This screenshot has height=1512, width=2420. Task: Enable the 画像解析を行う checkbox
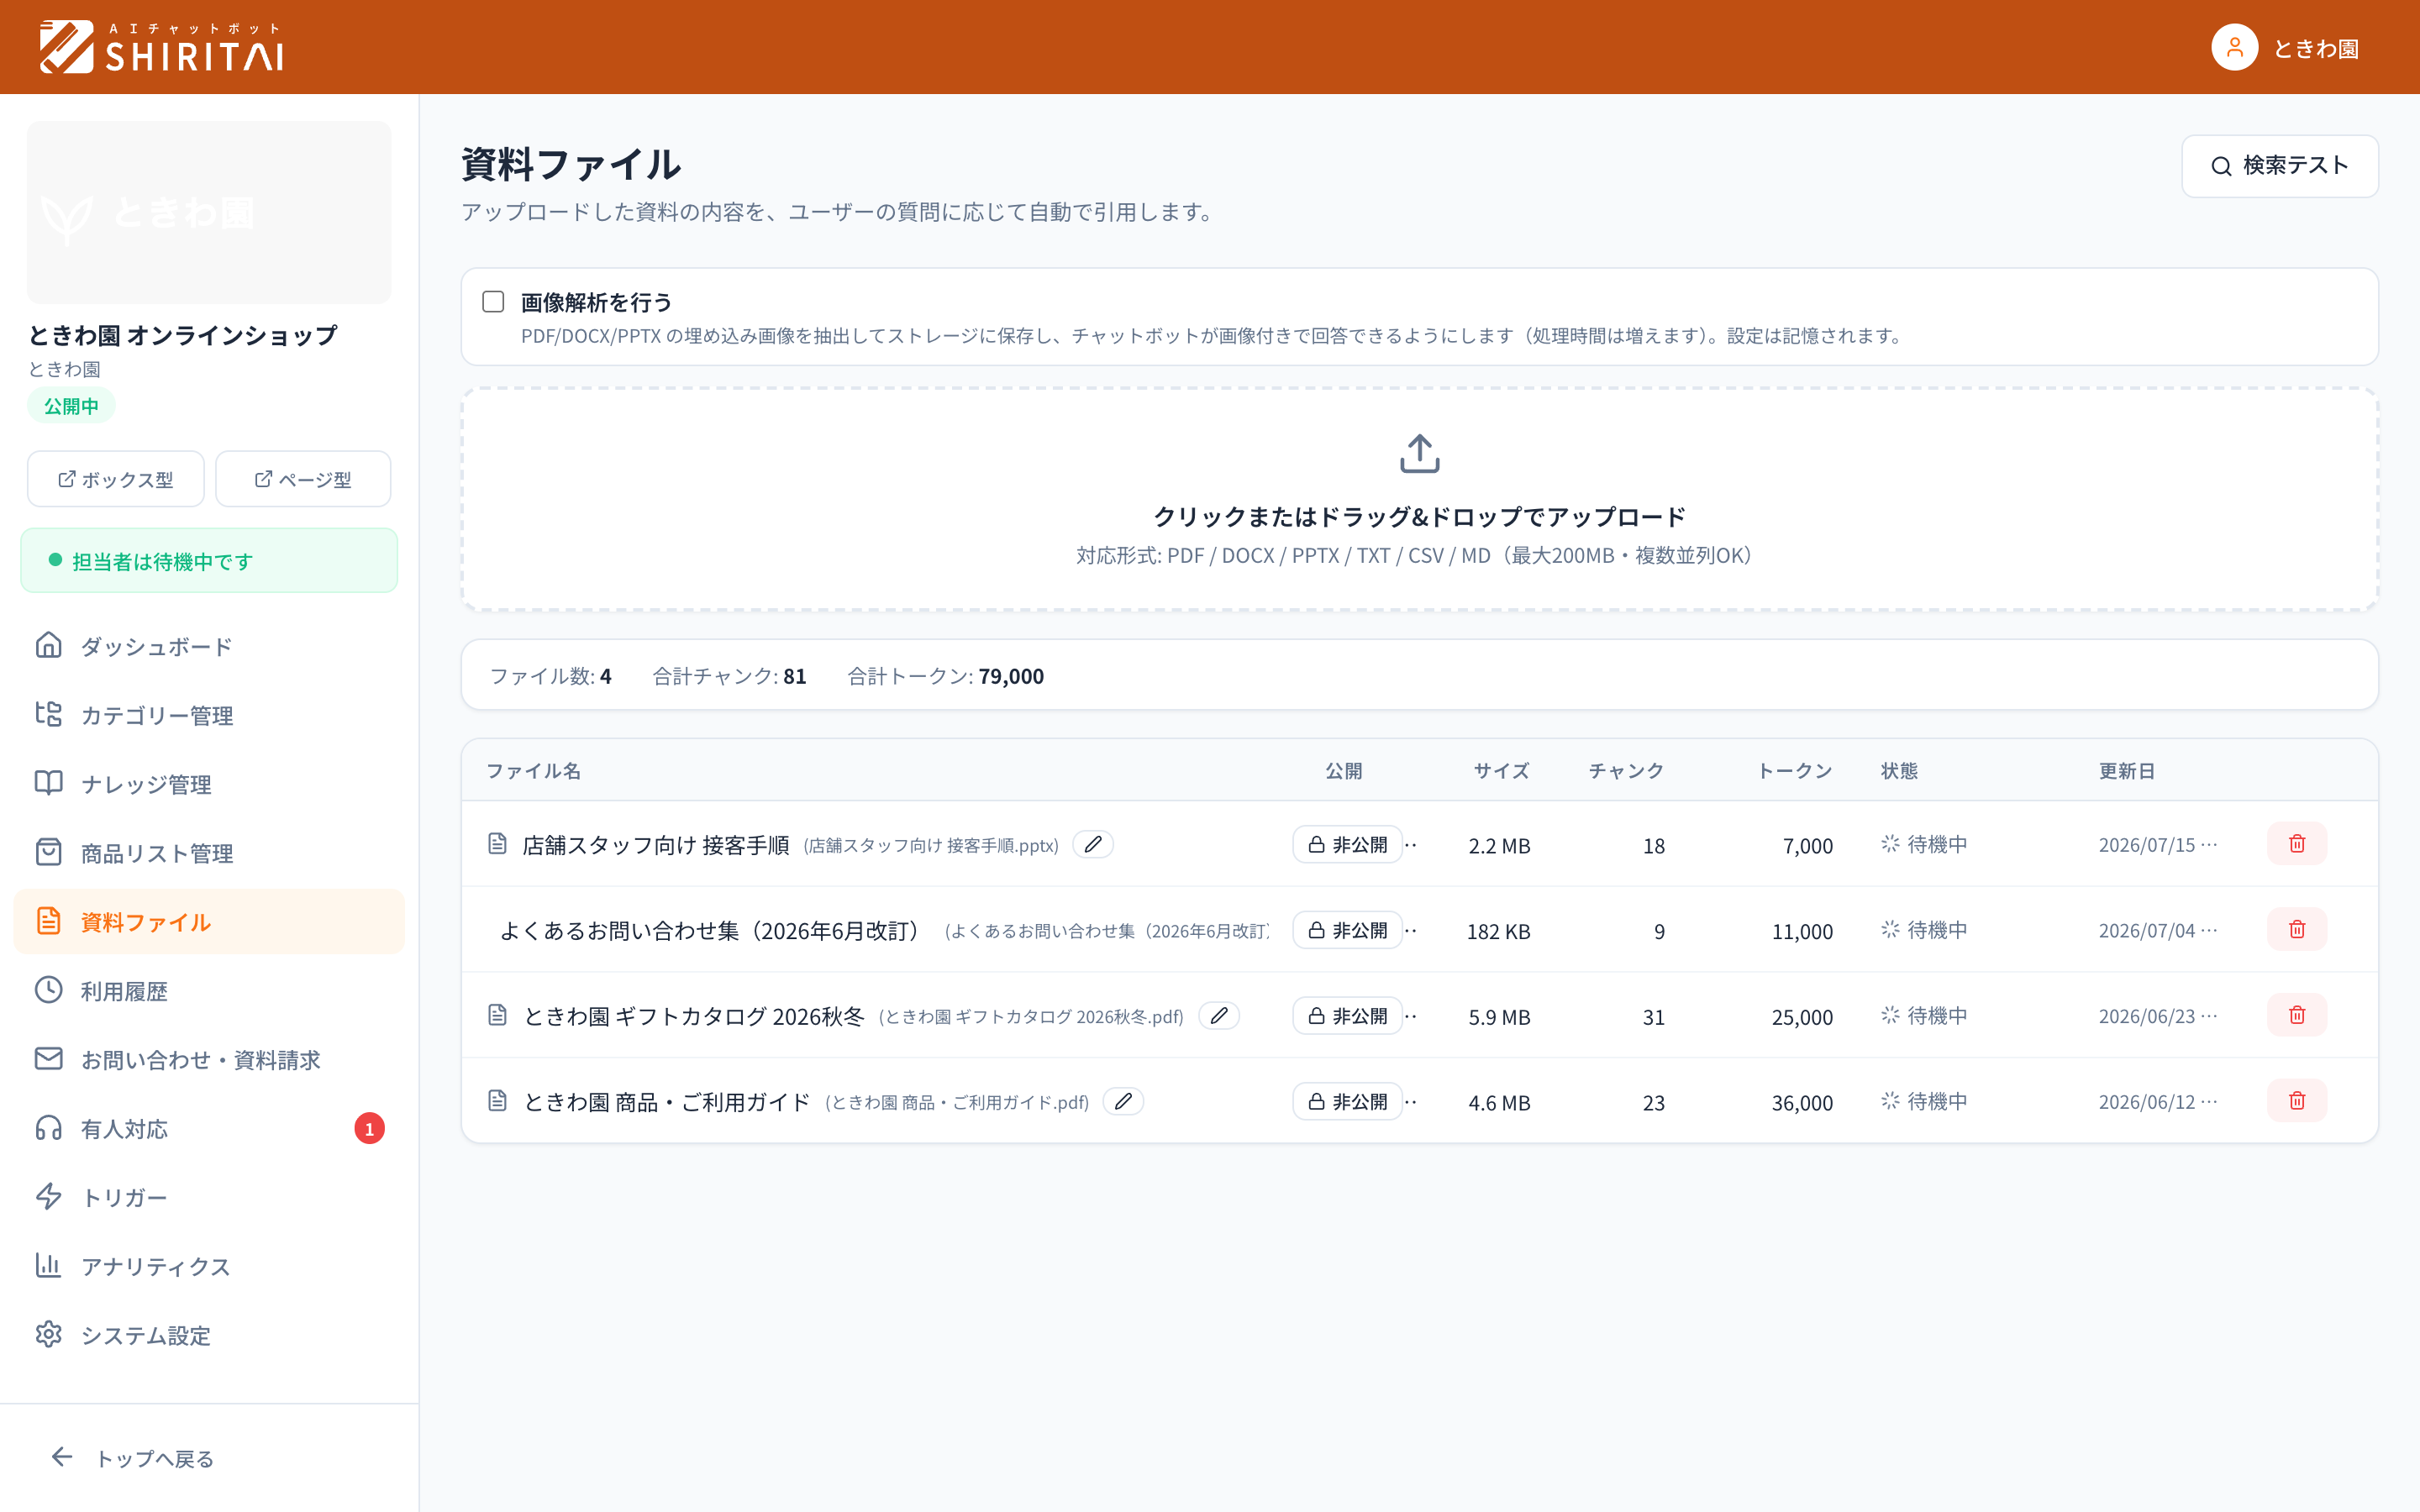[x=493, y=302]
